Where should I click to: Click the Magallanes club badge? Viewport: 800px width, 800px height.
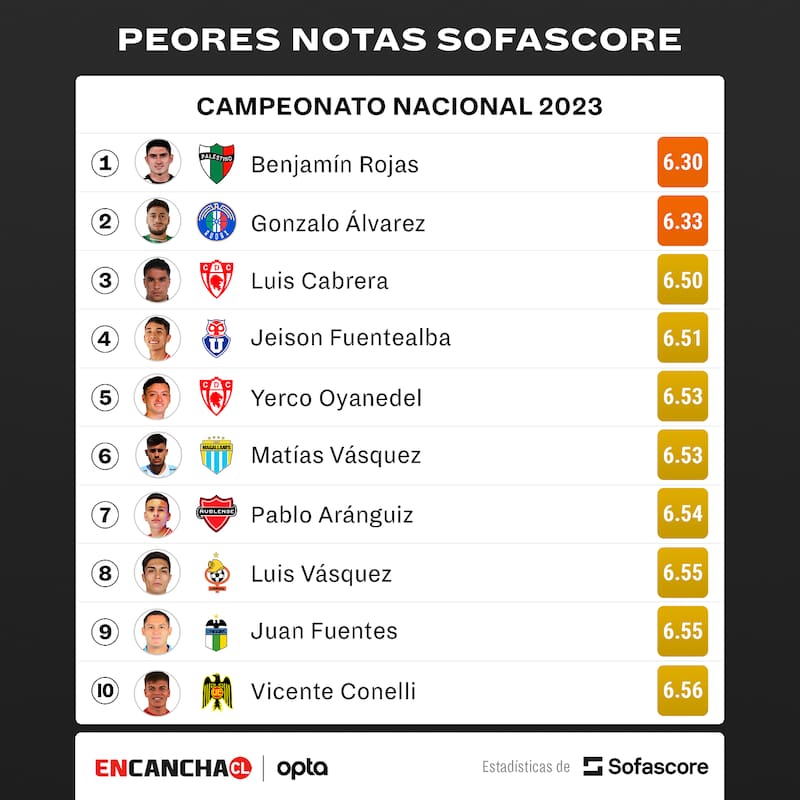coord(216,455)
